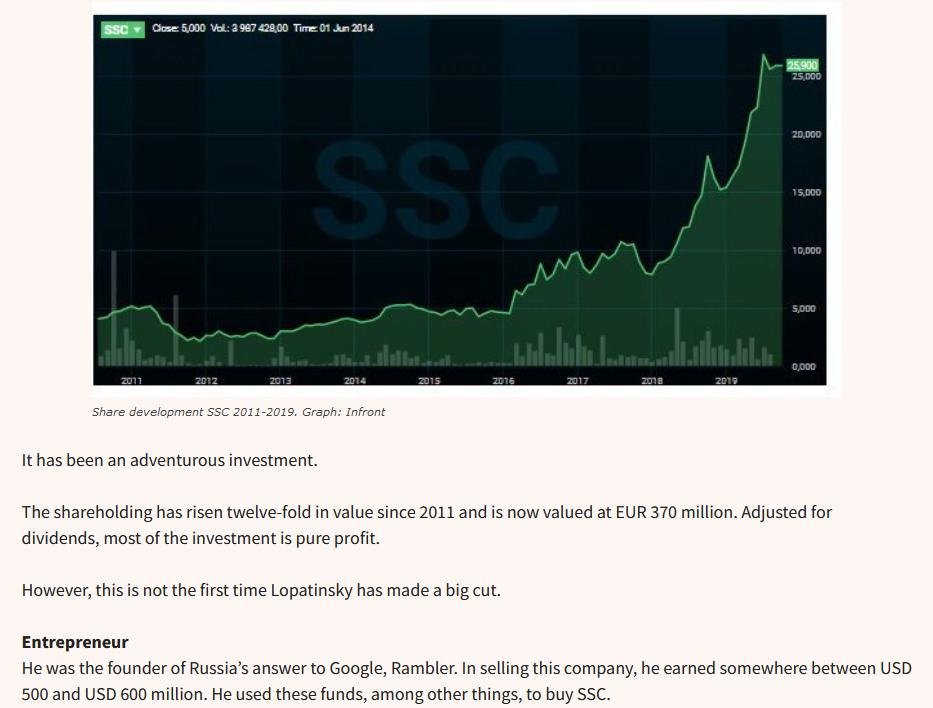Click the "It has been an adventurous investment" sentence

[169, 461]
